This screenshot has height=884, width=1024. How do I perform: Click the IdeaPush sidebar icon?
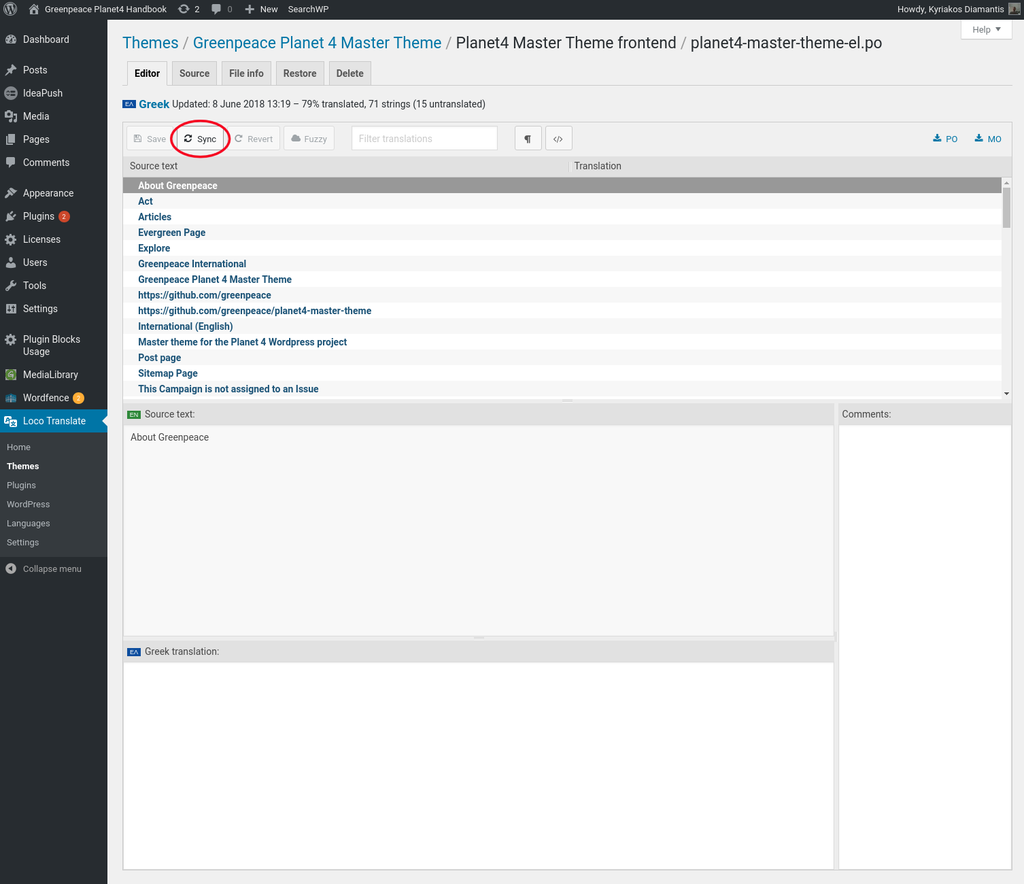pos(11,93)
